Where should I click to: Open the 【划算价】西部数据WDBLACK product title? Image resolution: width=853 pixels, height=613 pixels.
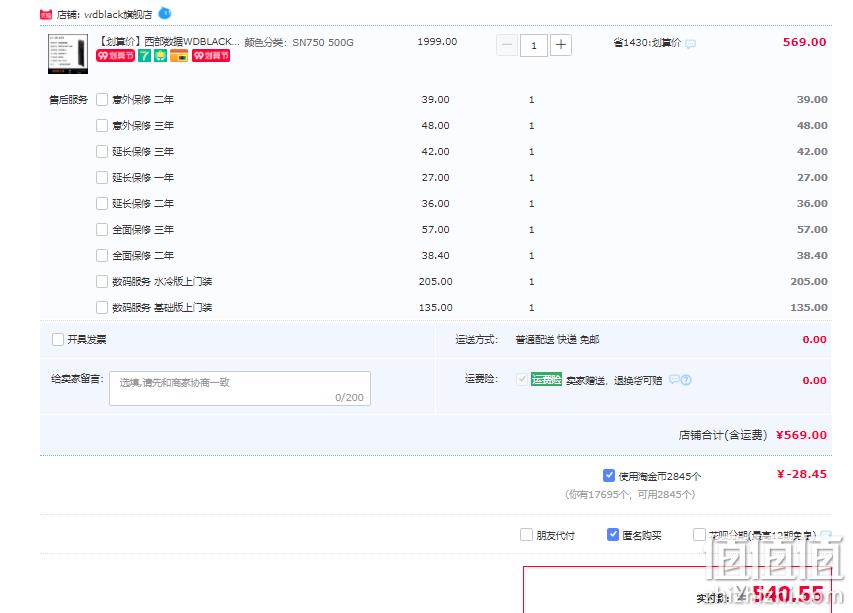[169, 41]
